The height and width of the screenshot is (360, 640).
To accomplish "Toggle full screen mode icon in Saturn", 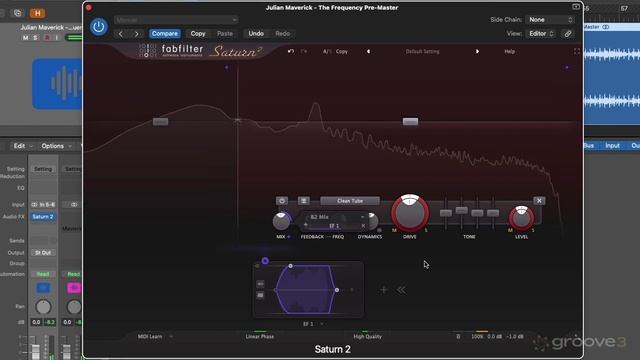I will [577, 51].
